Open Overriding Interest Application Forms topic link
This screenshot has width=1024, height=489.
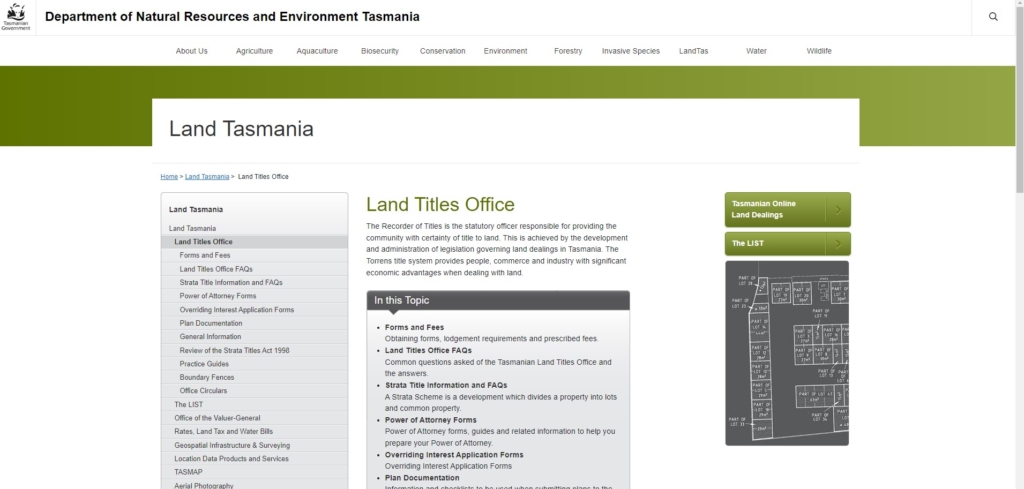click(x=454, y=454)
